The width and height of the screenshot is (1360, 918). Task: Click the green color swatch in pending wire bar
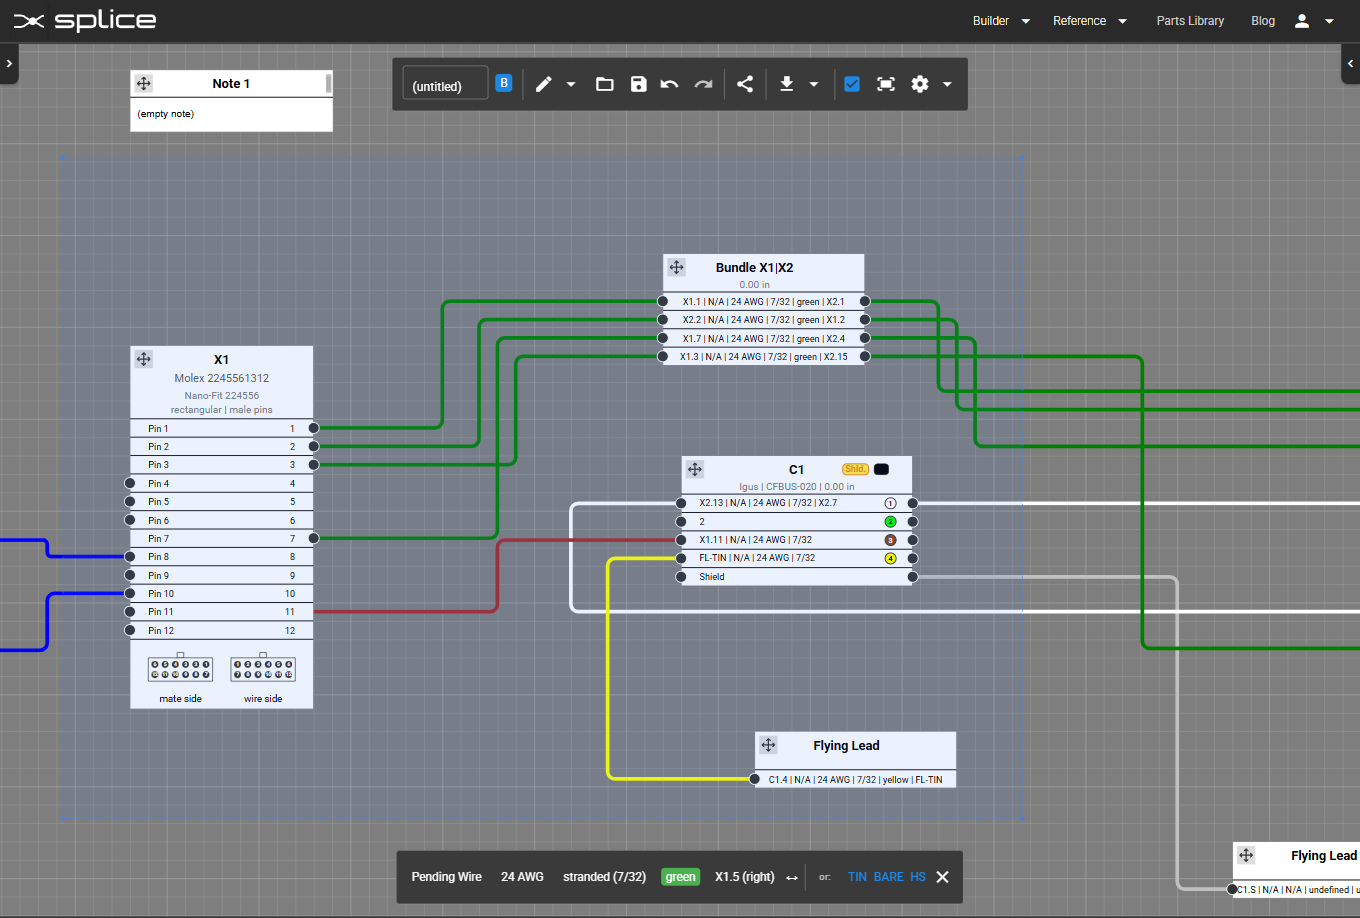pyautogui.click(x=680, y=876)
